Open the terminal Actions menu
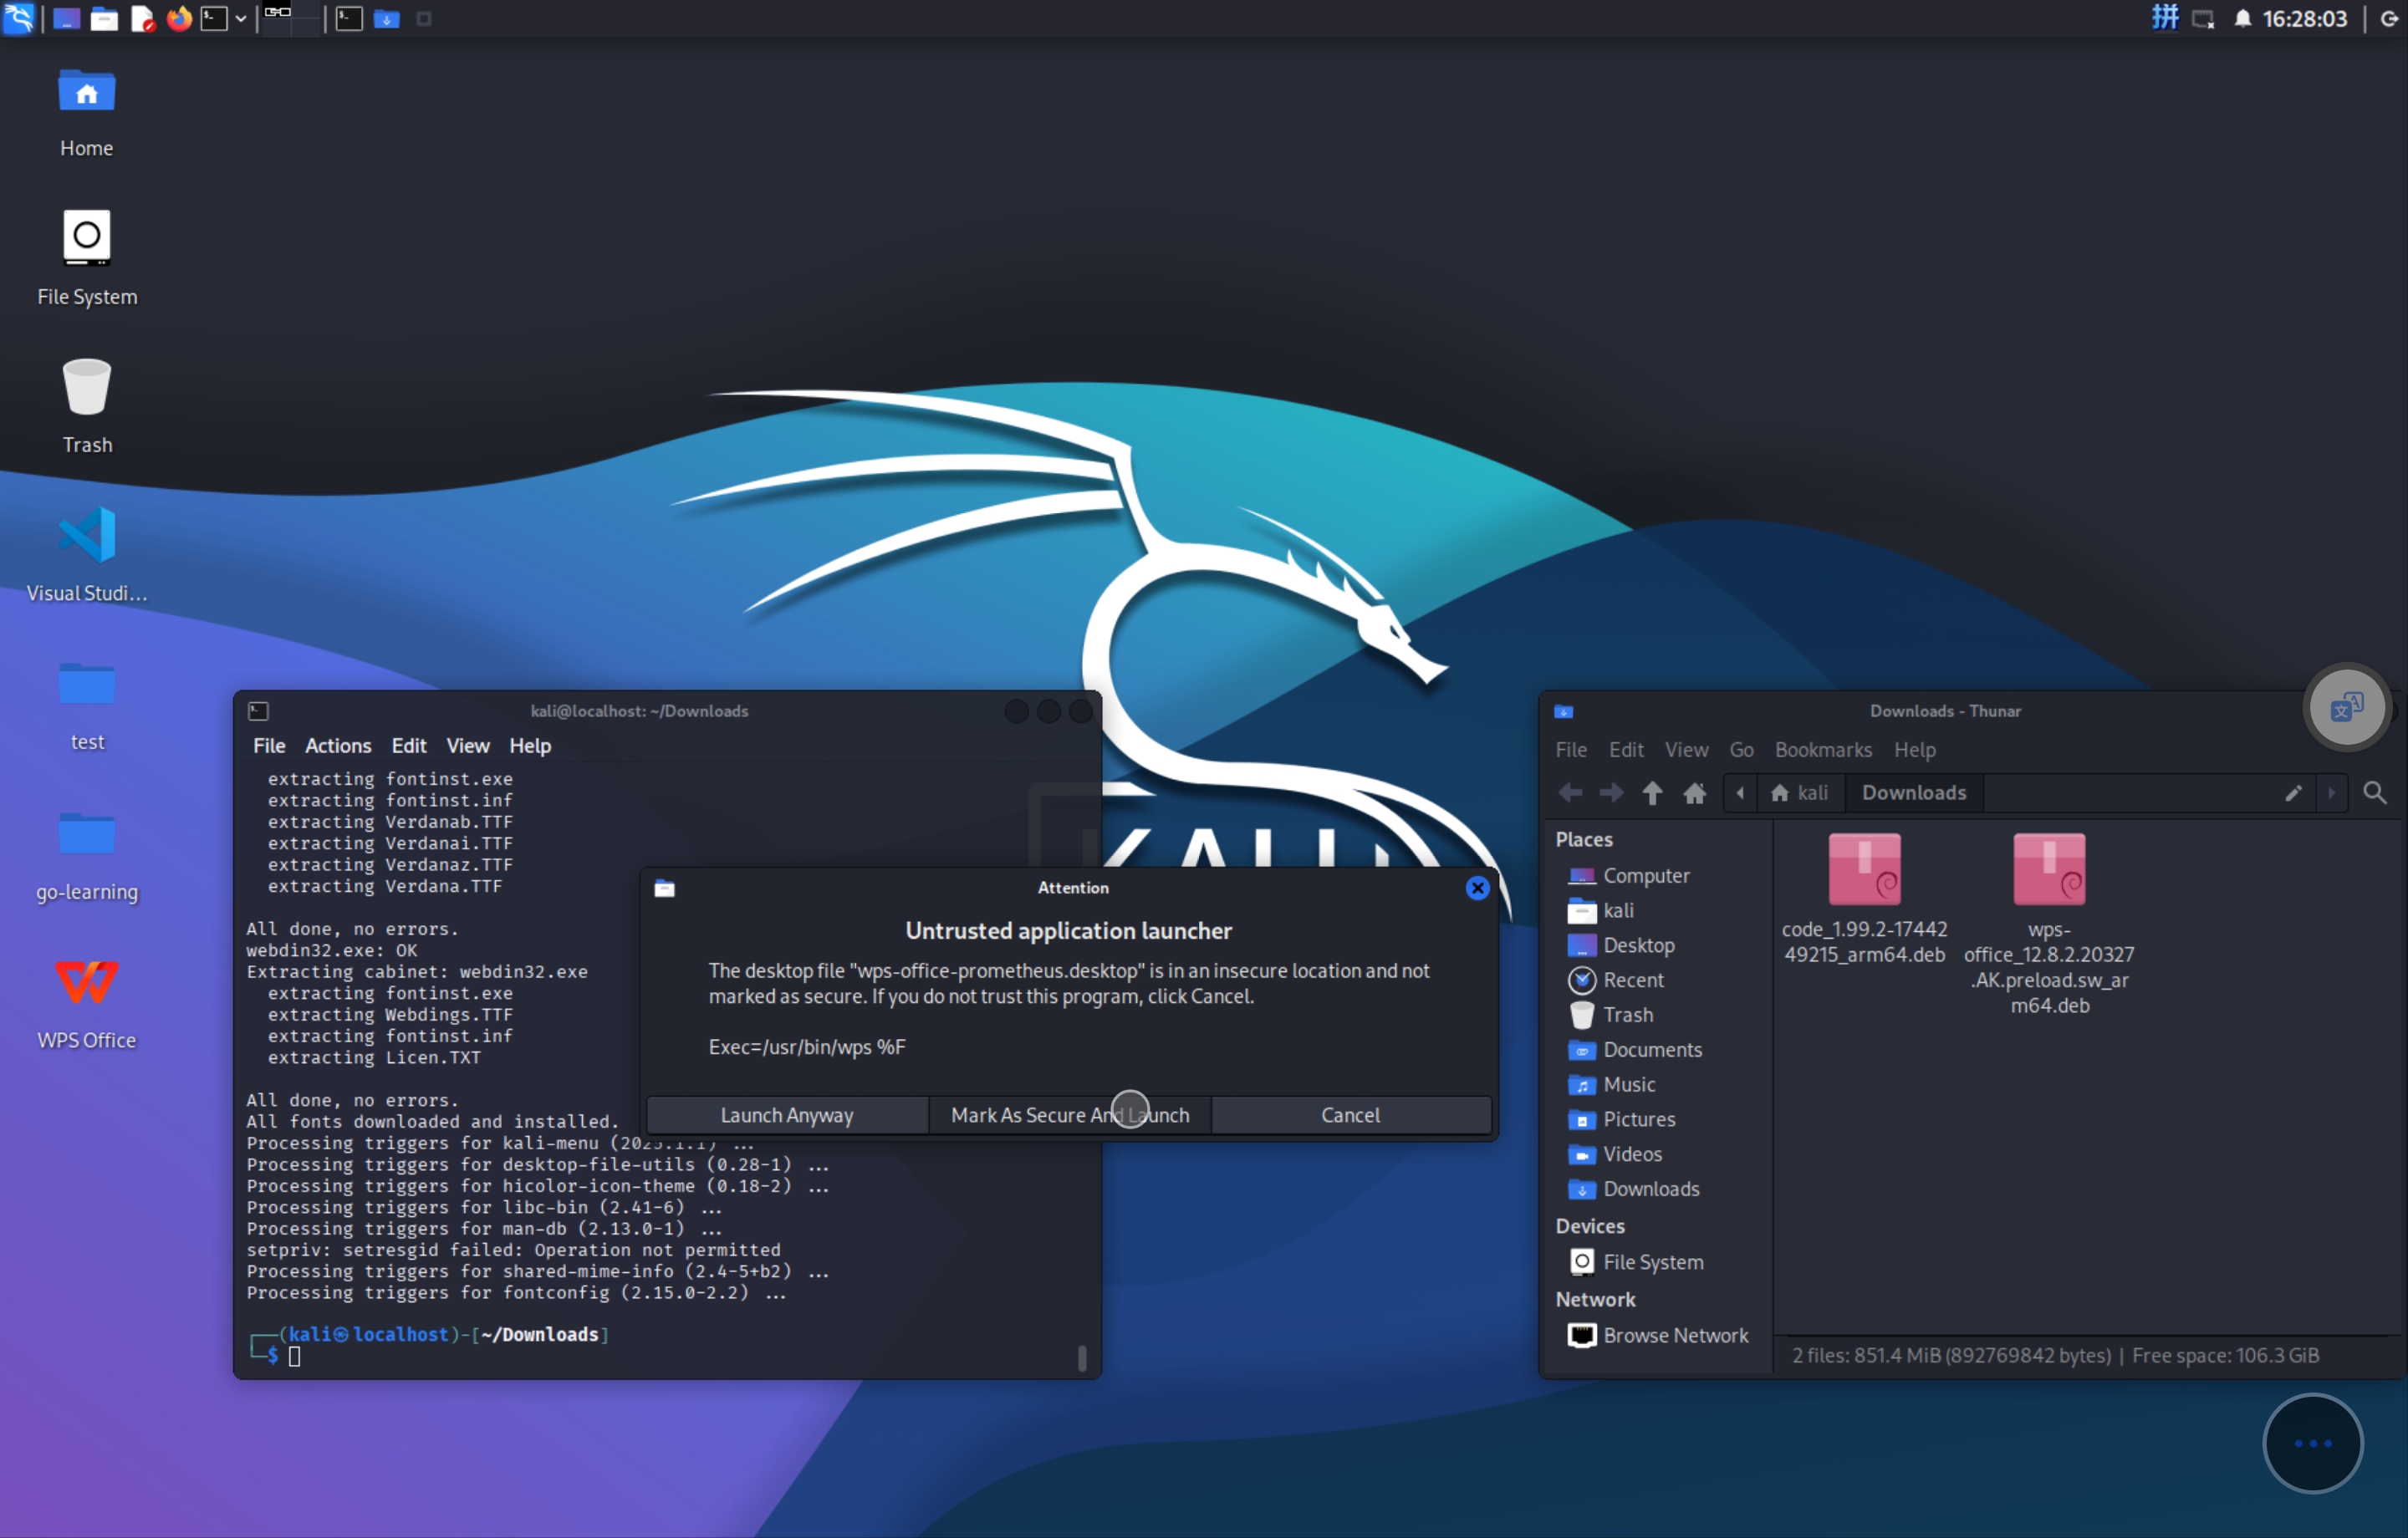Screen dimensions: 2408x1538 337,746
